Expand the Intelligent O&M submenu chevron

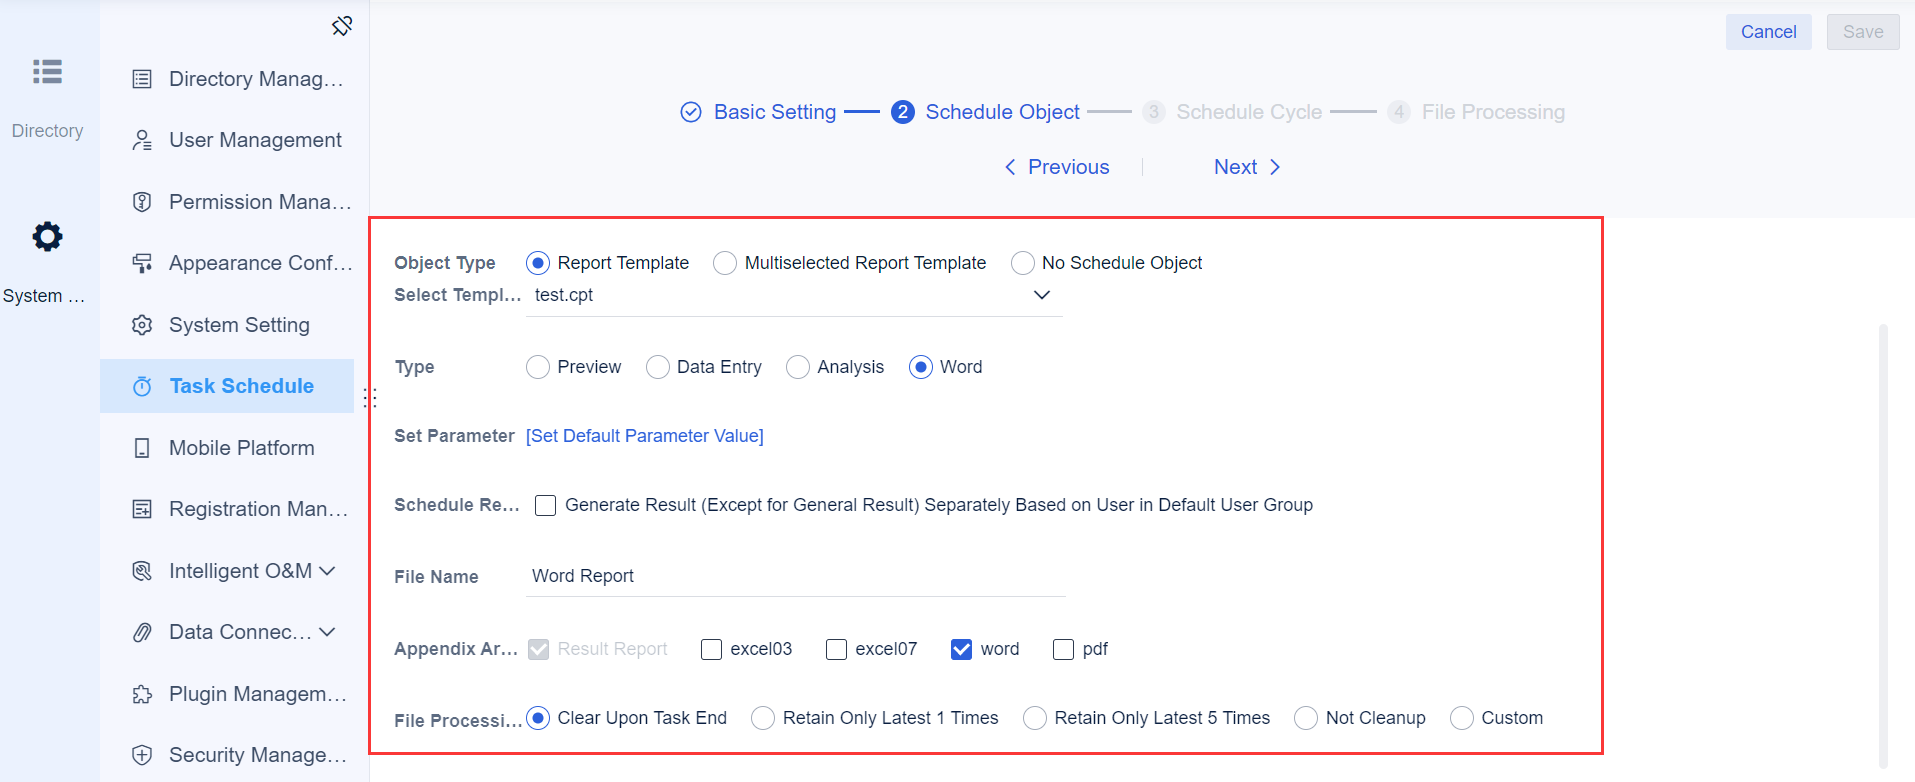point(327,571)
